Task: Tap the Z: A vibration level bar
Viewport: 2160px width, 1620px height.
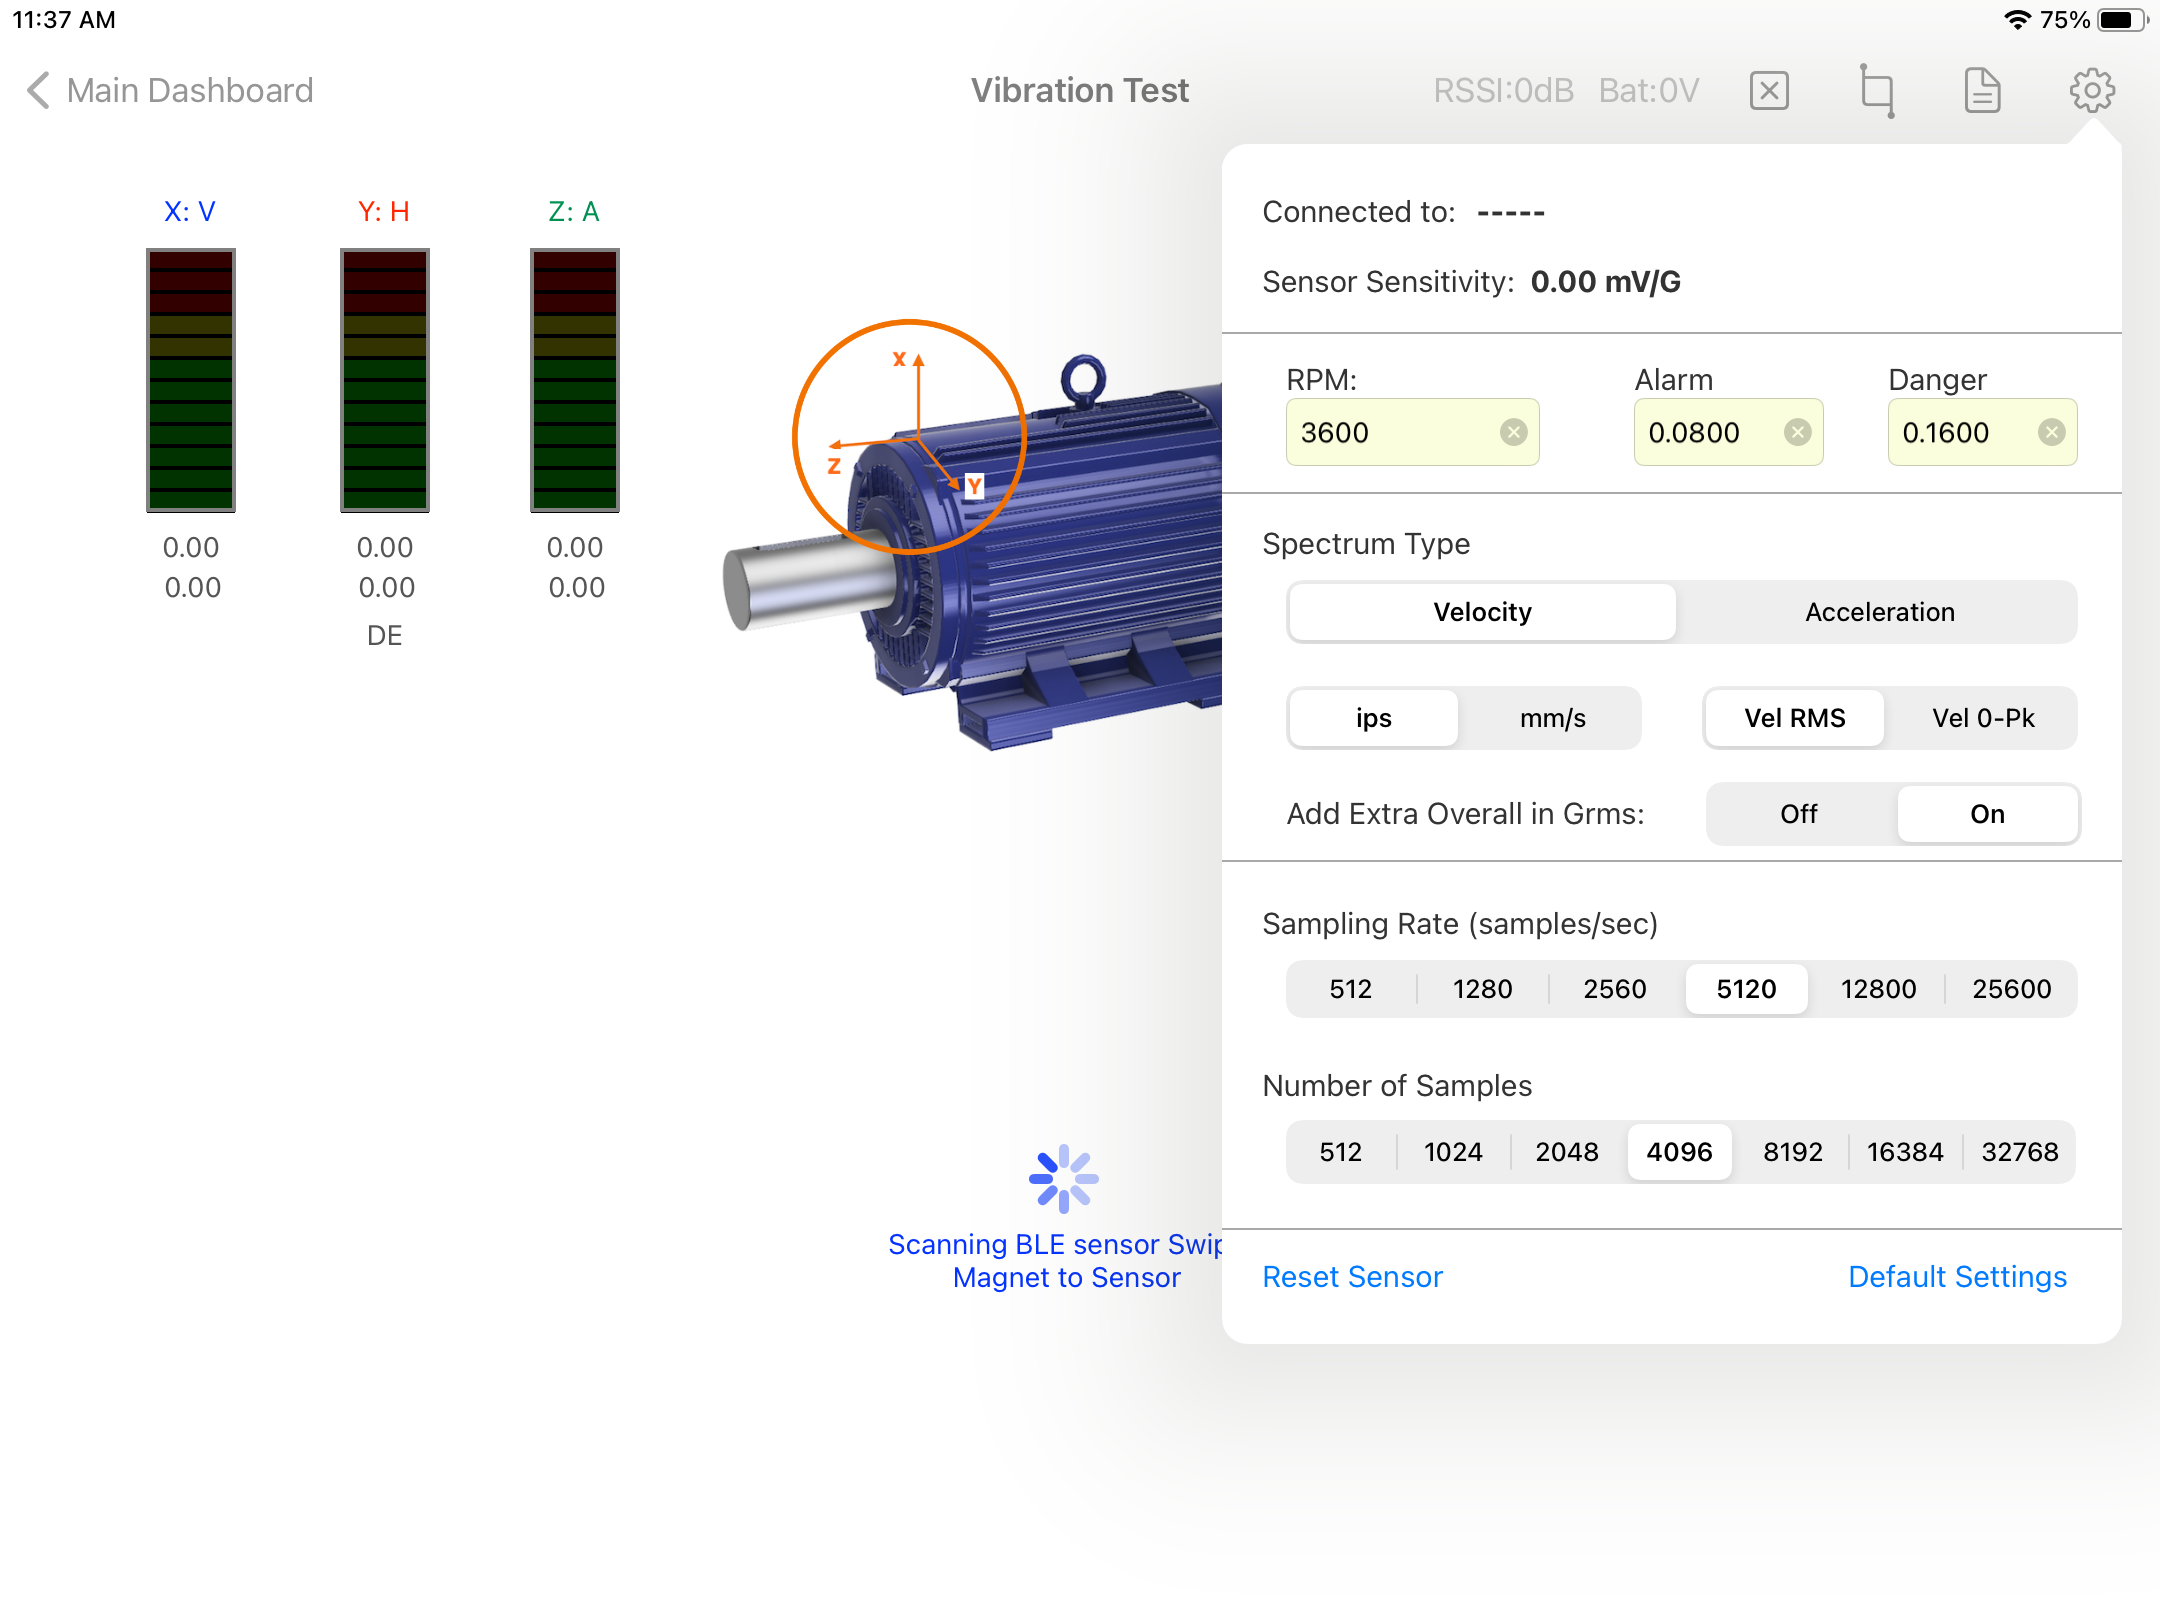Action: point(575,380)
